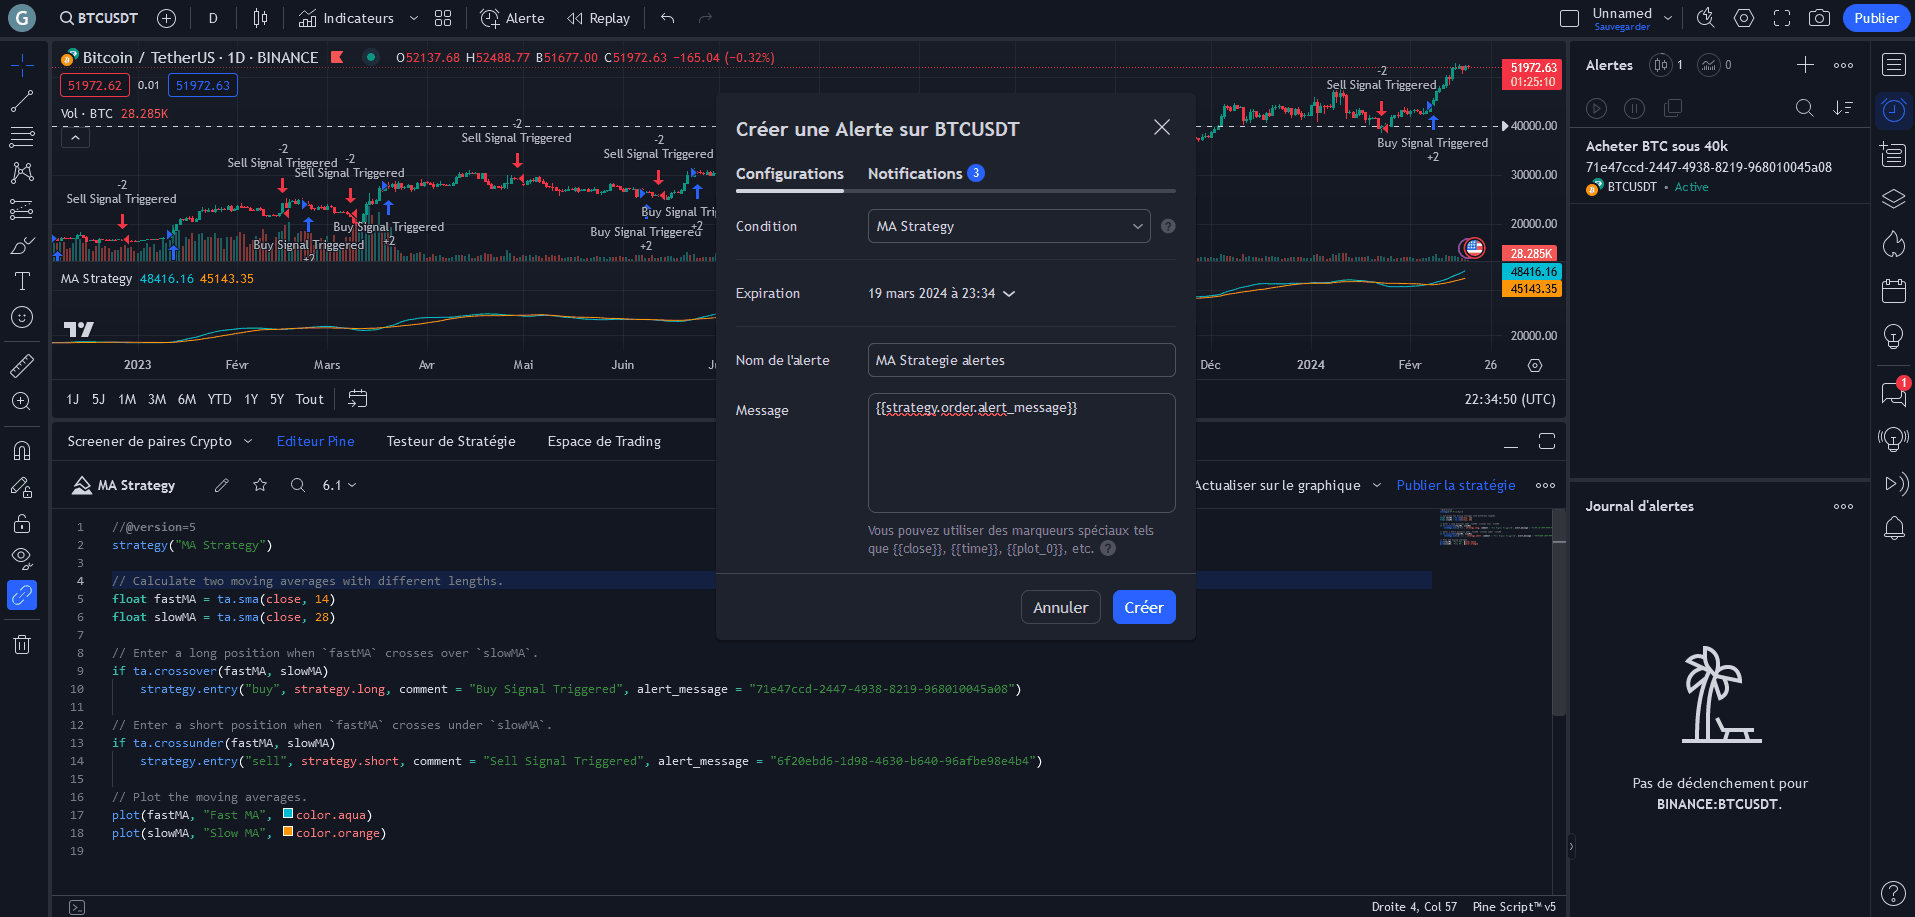
Task: Select the ruler measure tool
Action: click(22, 366)
